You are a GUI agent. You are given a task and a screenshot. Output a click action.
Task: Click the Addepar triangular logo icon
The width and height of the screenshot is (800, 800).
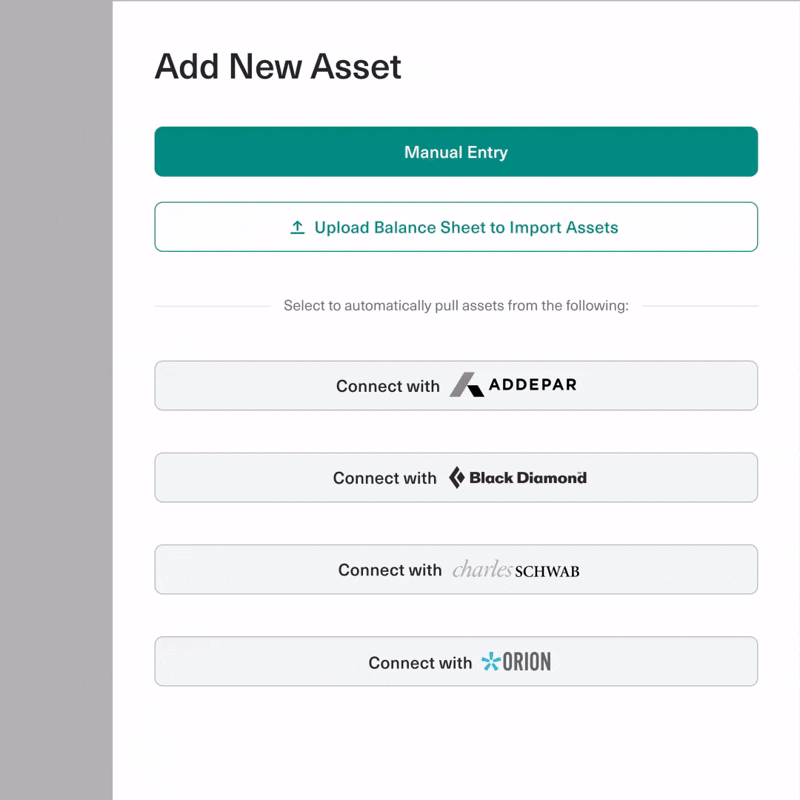(x=466, y=385)
